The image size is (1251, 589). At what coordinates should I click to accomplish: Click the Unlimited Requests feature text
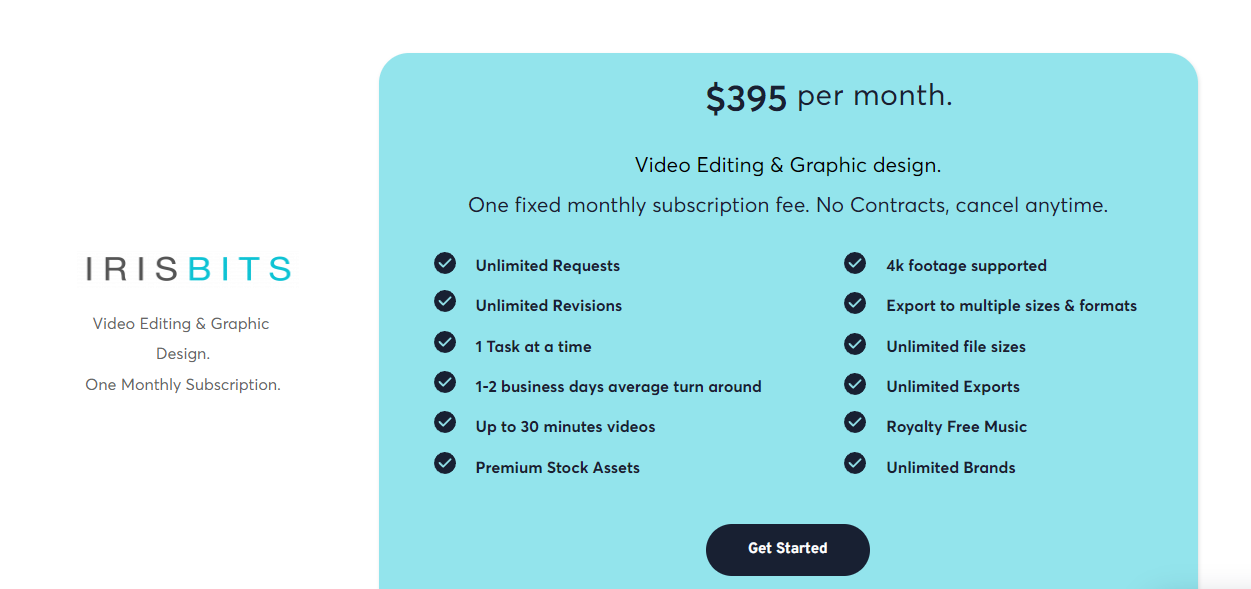pyautogui.click(x=547, y=266)
